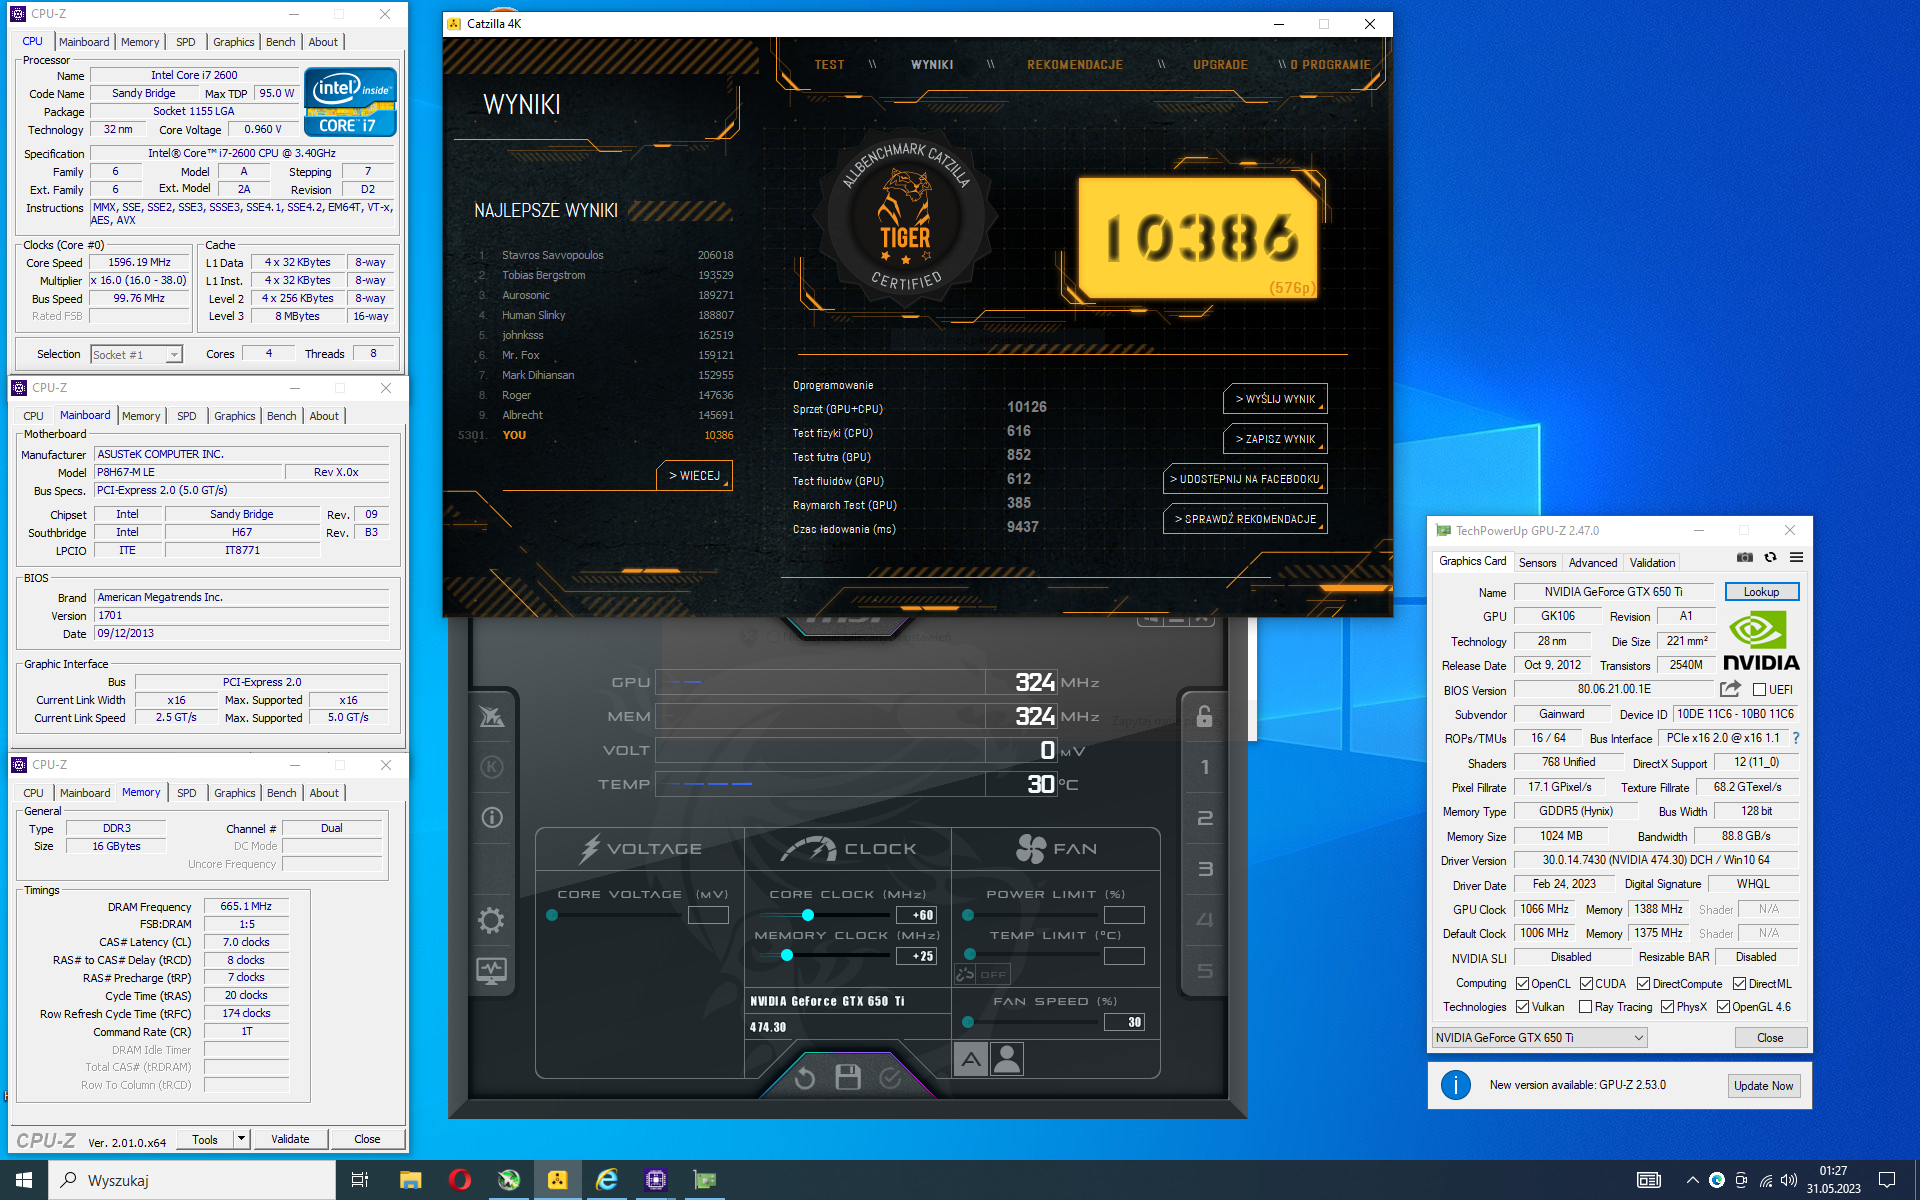Viewport: 1920px width, 1200px height.
Task: Open File Explorer from taskbar
Action: [410, 1180]
